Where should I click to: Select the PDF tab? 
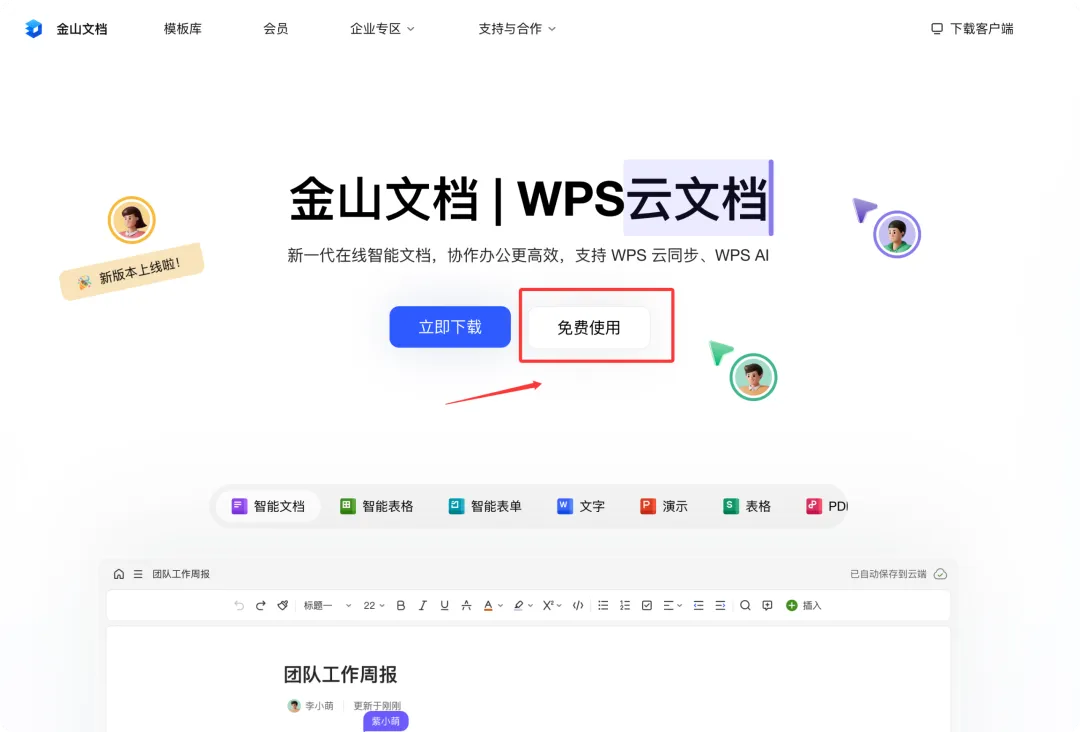coord(827,506)
